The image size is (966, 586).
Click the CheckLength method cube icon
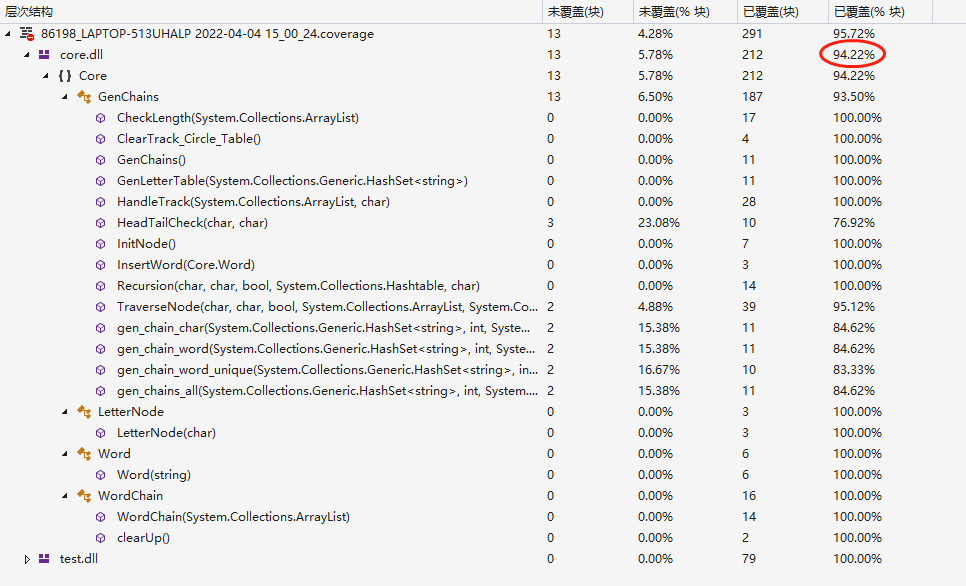[100, 118]
